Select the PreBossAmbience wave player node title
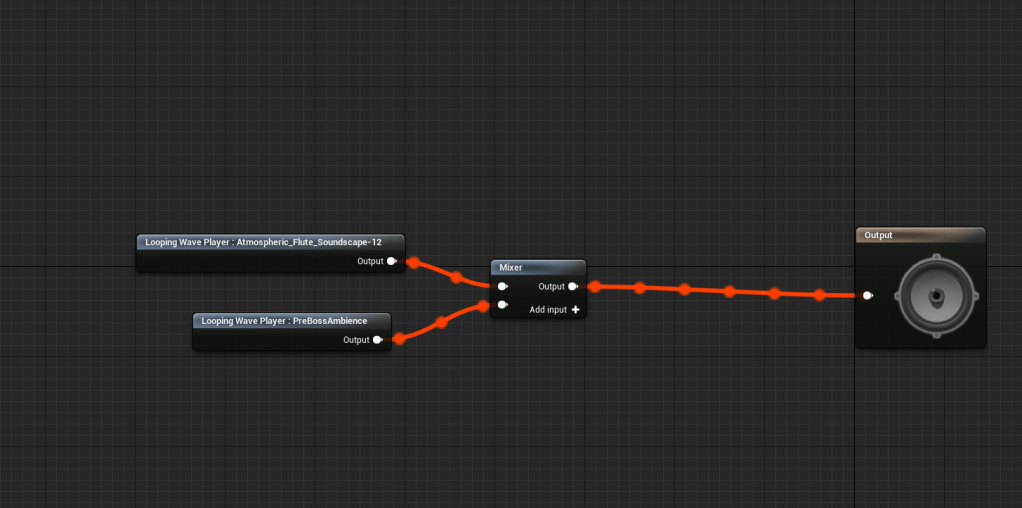This screenshot has height=508, width=1022. point(291,321)
